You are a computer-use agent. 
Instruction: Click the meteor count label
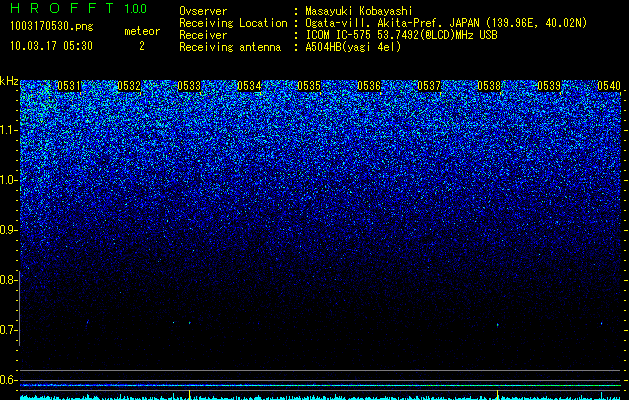point(142,31)
